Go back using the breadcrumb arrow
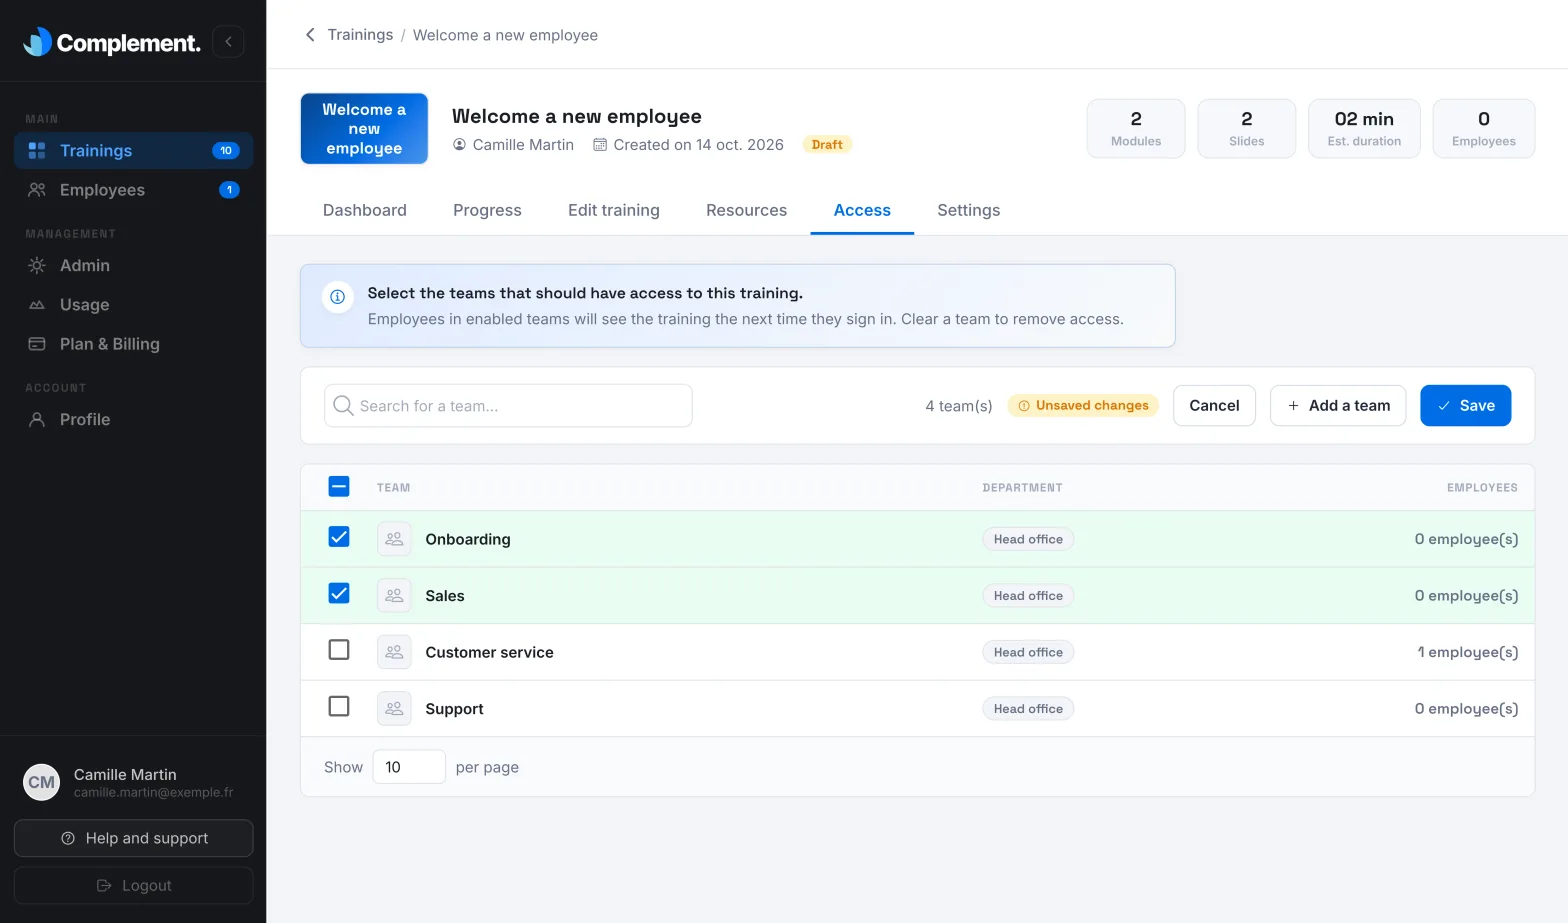 point(310,35)
